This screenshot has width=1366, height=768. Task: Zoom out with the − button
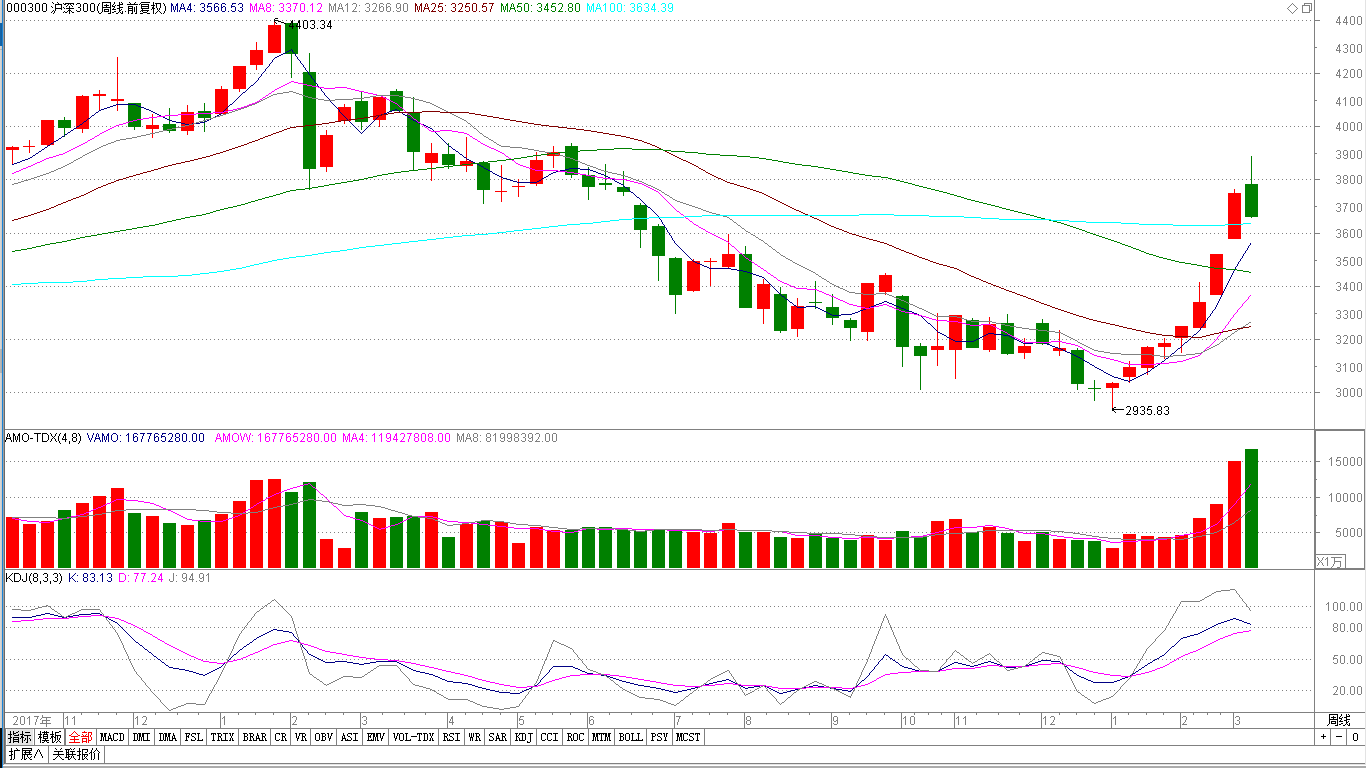click(x=1338, y=737)
